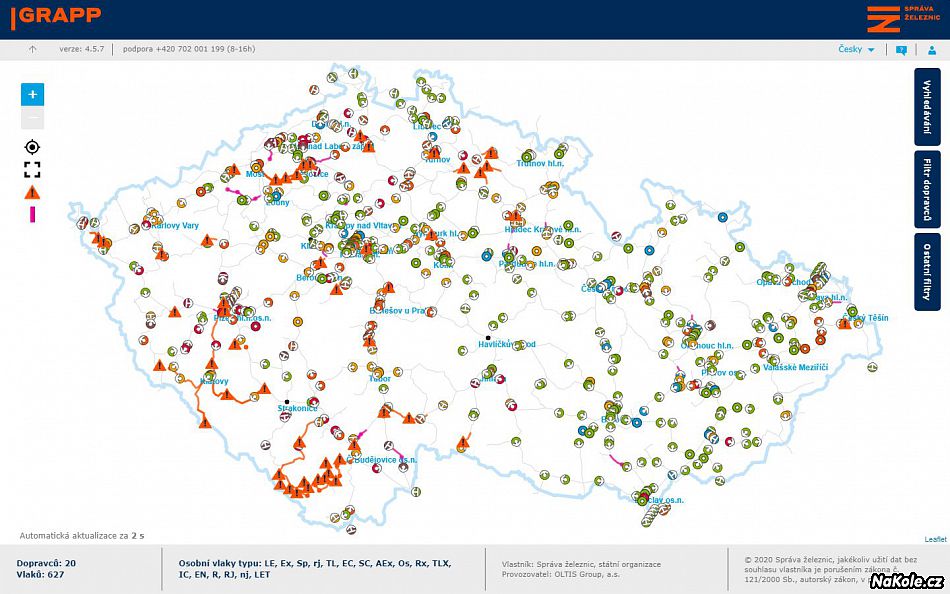This screenshot has width=950, height=594.
Task: Expand the Vyhledávání side panel
Action: [927, 103]
